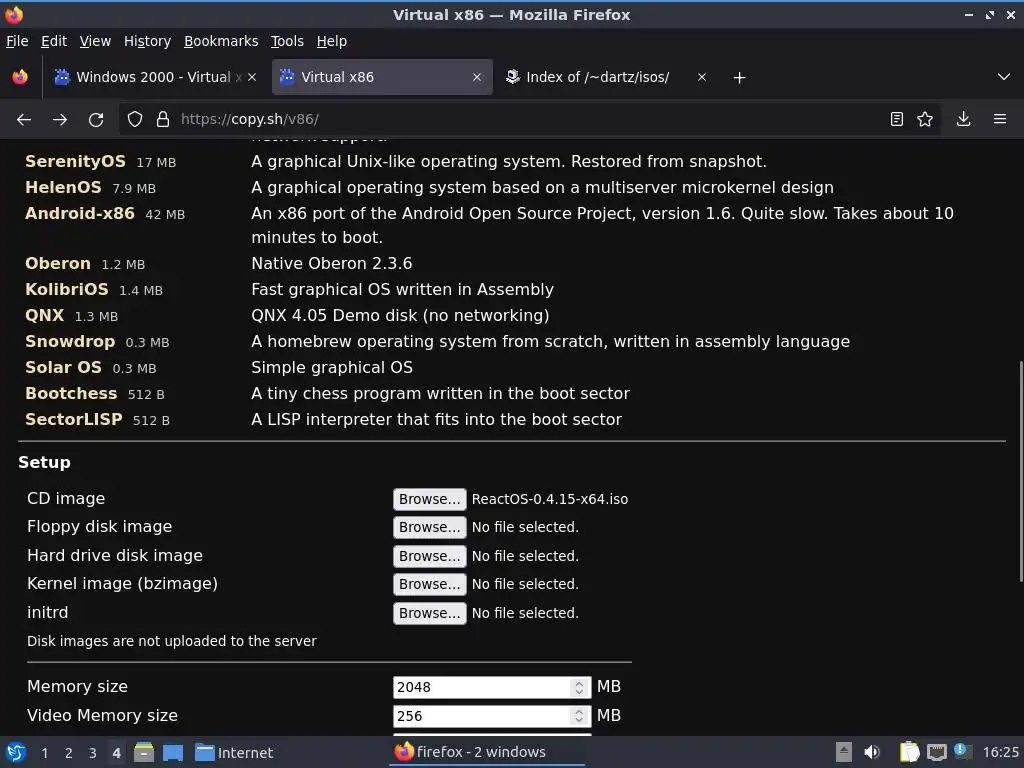Image resolution: width=1024 pixels, height=768 pixels.
Task: Adjust Video Memory size spinner arrows
Action: 579,716
